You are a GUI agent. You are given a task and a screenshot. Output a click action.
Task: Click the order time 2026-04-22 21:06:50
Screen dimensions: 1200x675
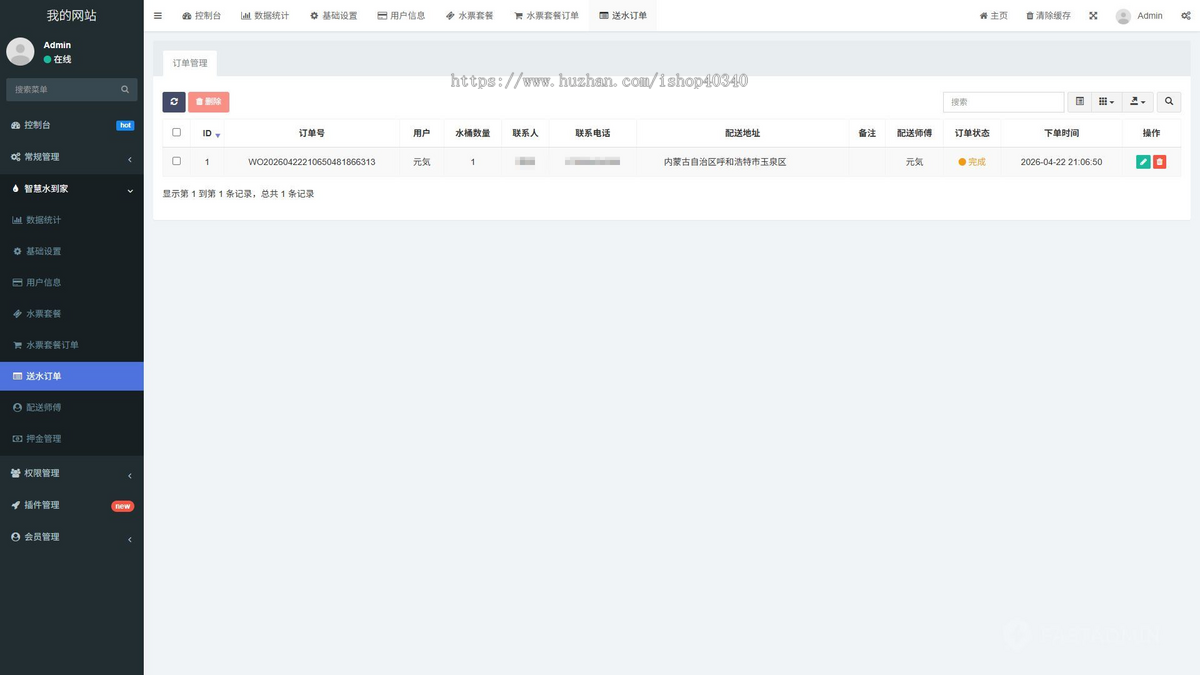point(1061,162)
